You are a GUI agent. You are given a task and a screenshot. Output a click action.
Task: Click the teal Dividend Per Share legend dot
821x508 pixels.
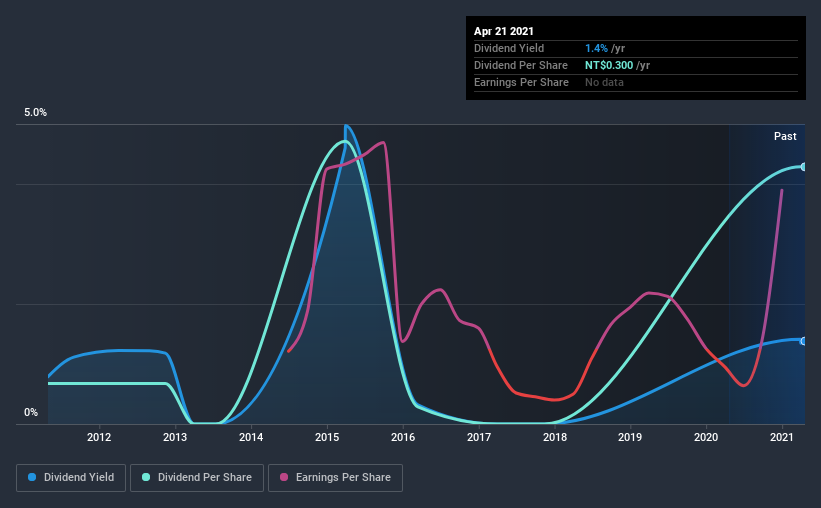(146, 477)
